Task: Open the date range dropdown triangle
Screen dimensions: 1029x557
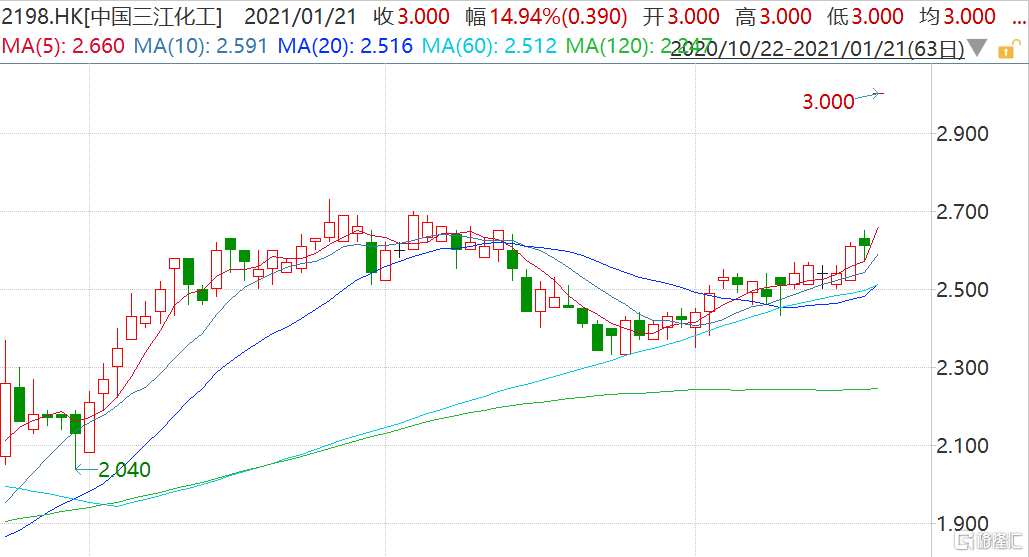Action: pos(978,47)
